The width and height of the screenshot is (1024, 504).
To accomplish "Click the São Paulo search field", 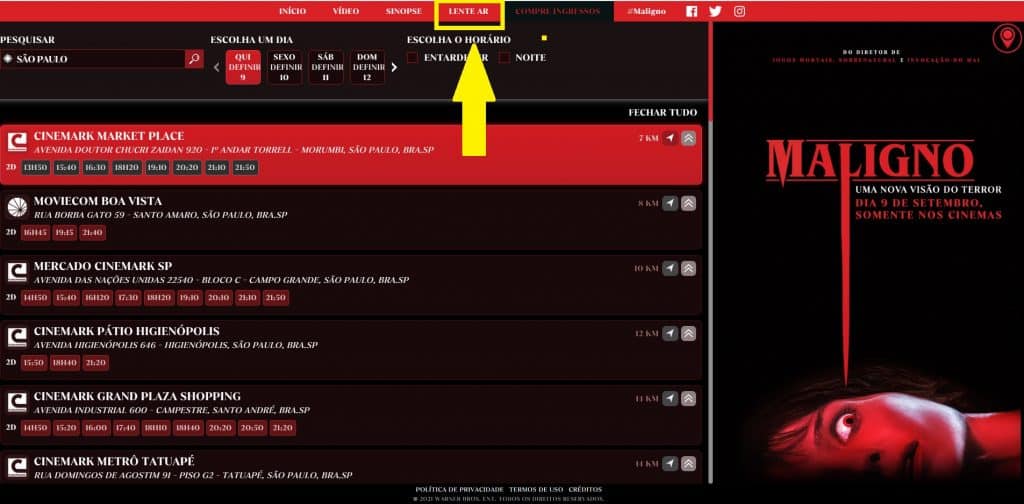I will [93, 59].
